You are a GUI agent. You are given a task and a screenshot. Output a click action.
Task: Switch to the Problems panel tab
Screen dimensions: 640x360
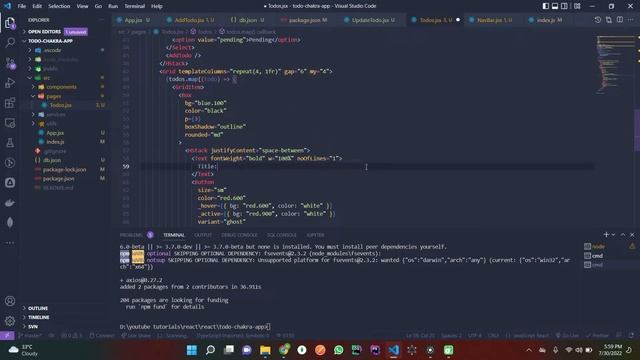coord(131,235)
